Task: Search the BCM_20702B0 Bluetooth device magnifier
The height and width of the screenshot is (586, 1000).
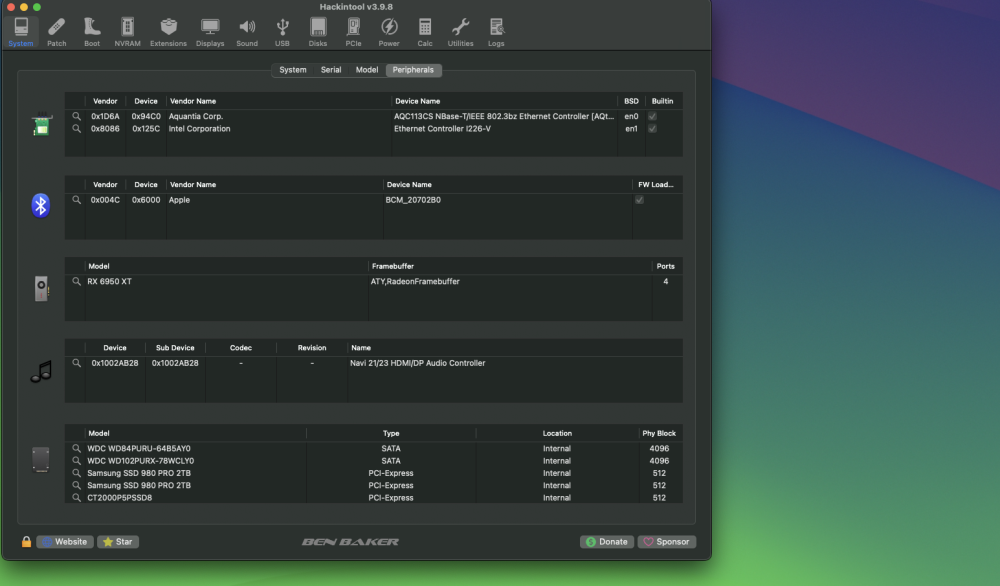Action: point(77,200)
